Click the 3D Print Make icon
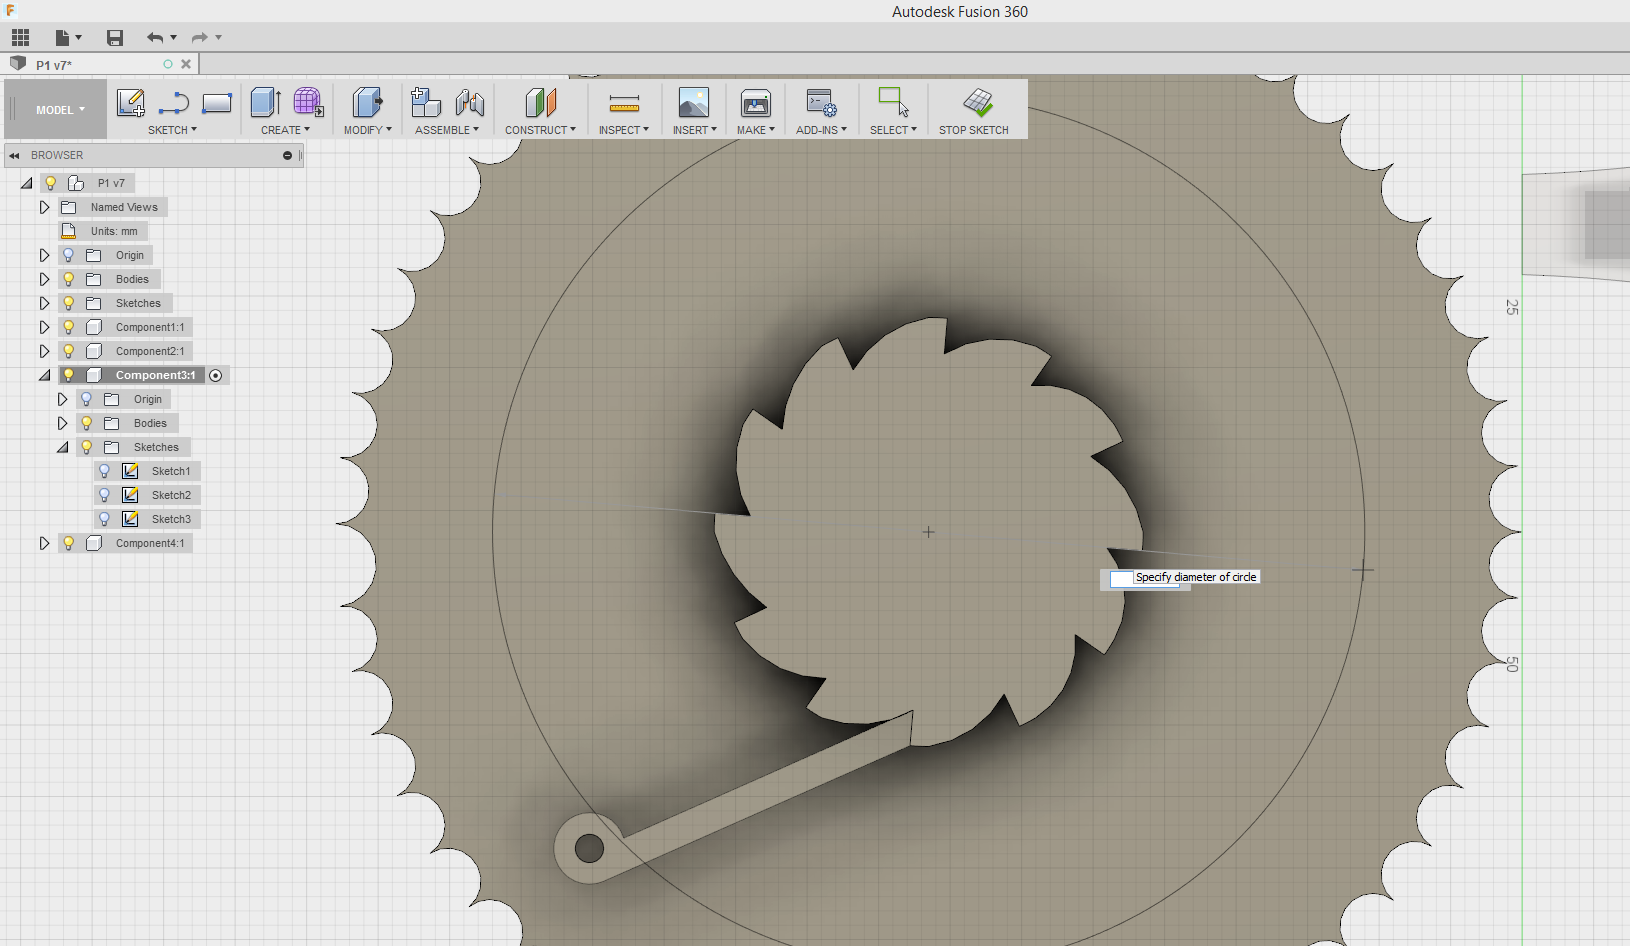Screen dimensions: 1630x946 click(x=756, y=103)
